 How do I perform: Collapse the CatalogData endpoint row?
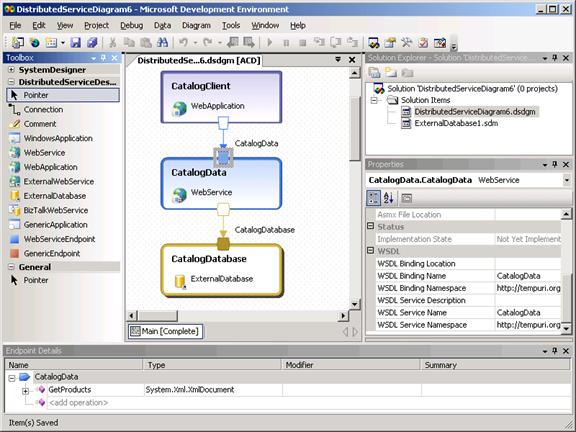12,378
